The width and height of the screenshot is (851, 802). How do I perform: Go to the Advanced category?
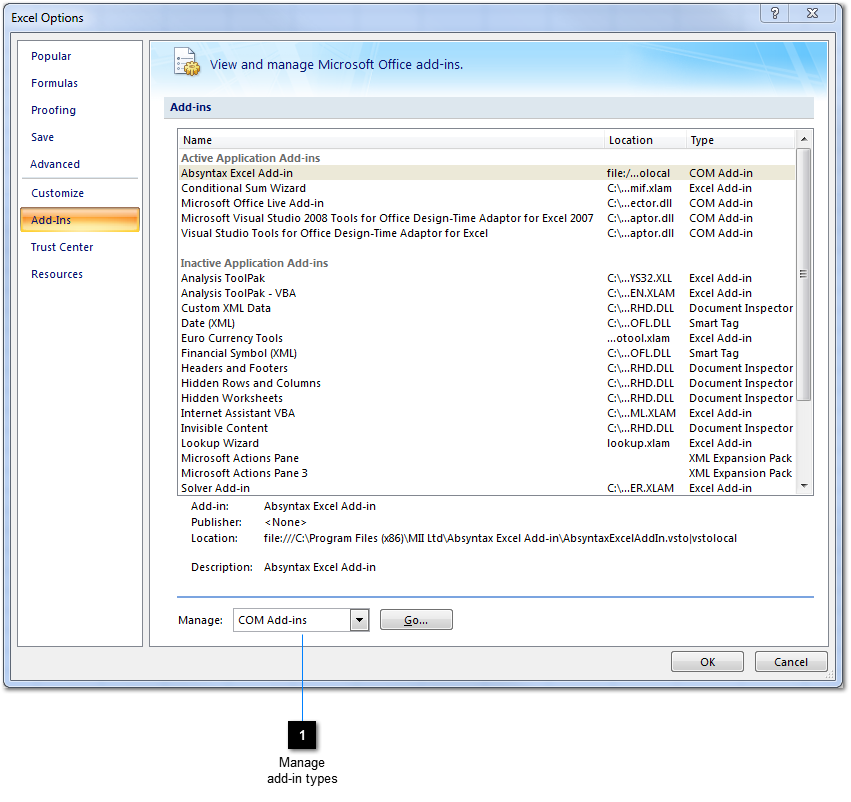[x=55, y=164]
